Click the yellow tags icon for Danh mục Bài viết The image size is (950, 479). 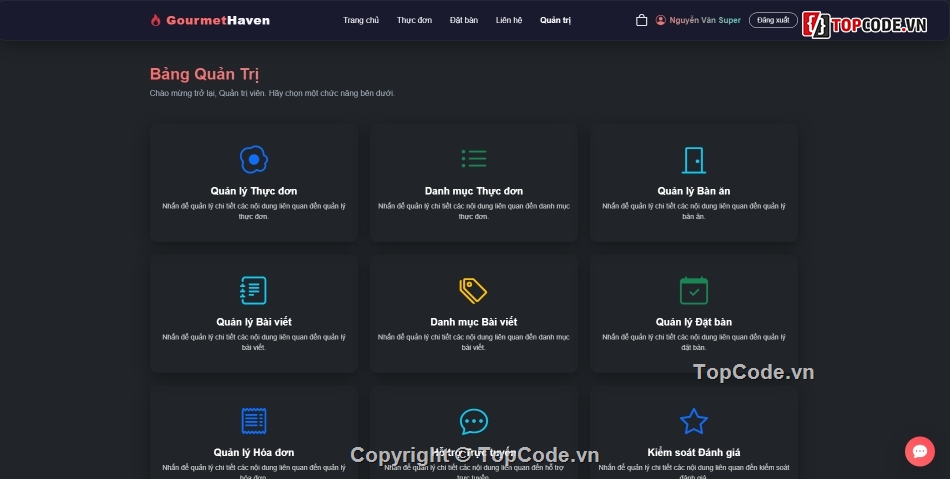click(x=473, y=290)
